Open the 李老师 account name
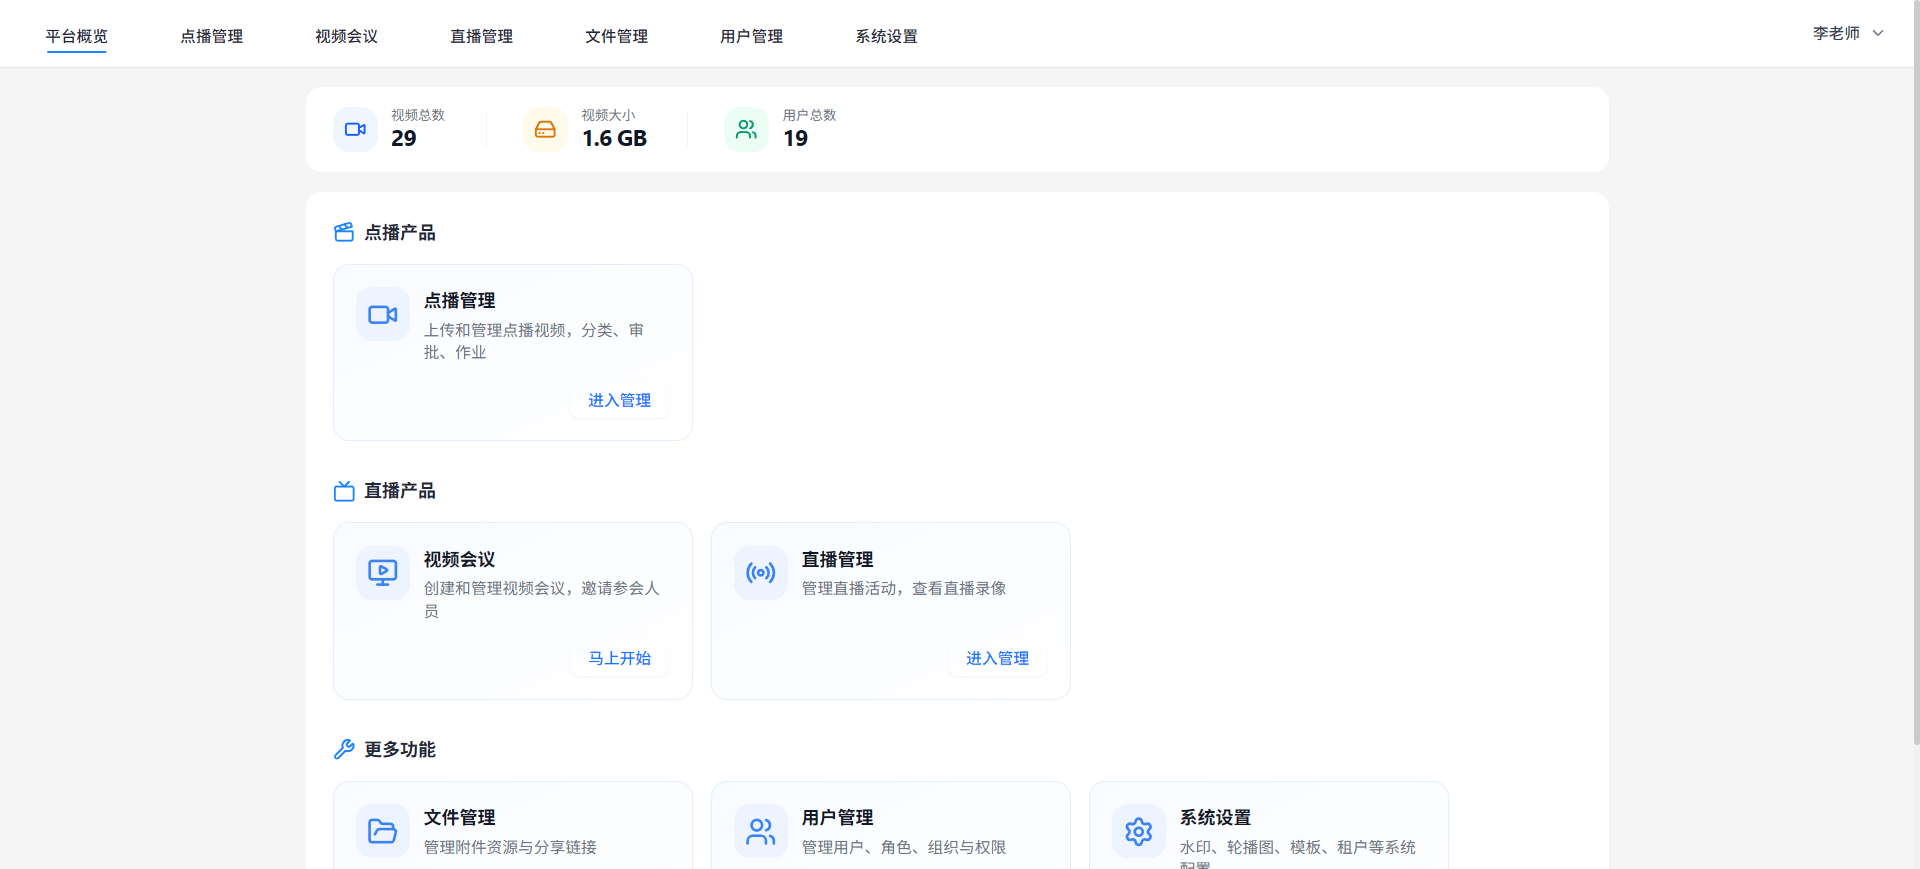 coord(1836,33)
